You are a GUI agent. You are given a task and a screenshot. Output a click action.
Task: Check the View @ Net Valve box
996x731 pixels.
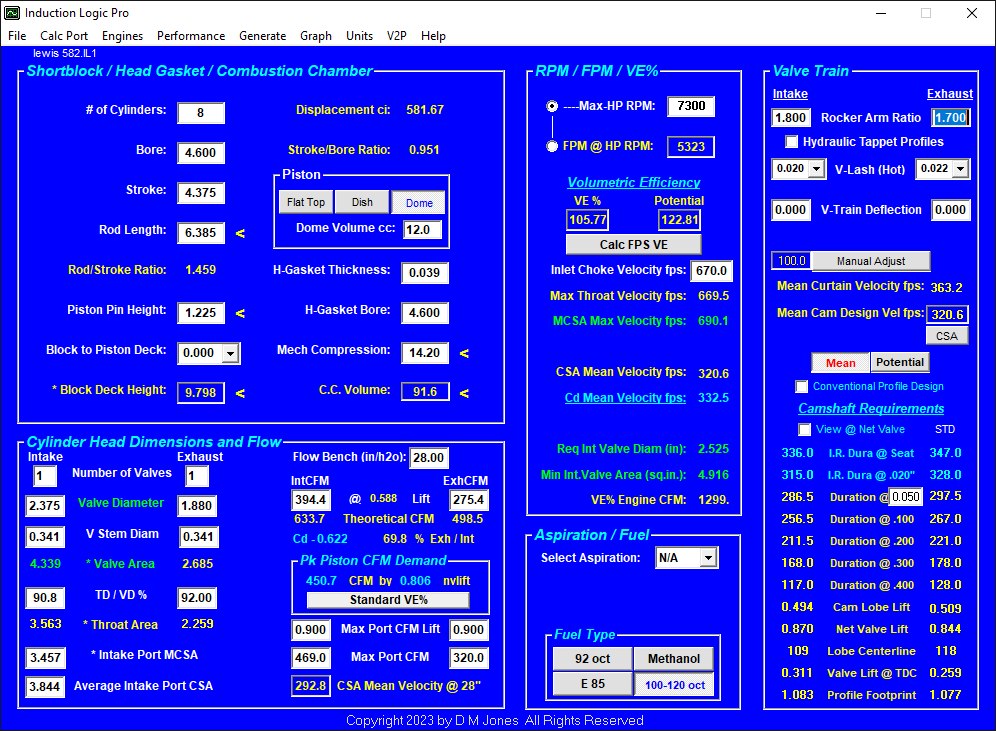(x=804, y=429)
